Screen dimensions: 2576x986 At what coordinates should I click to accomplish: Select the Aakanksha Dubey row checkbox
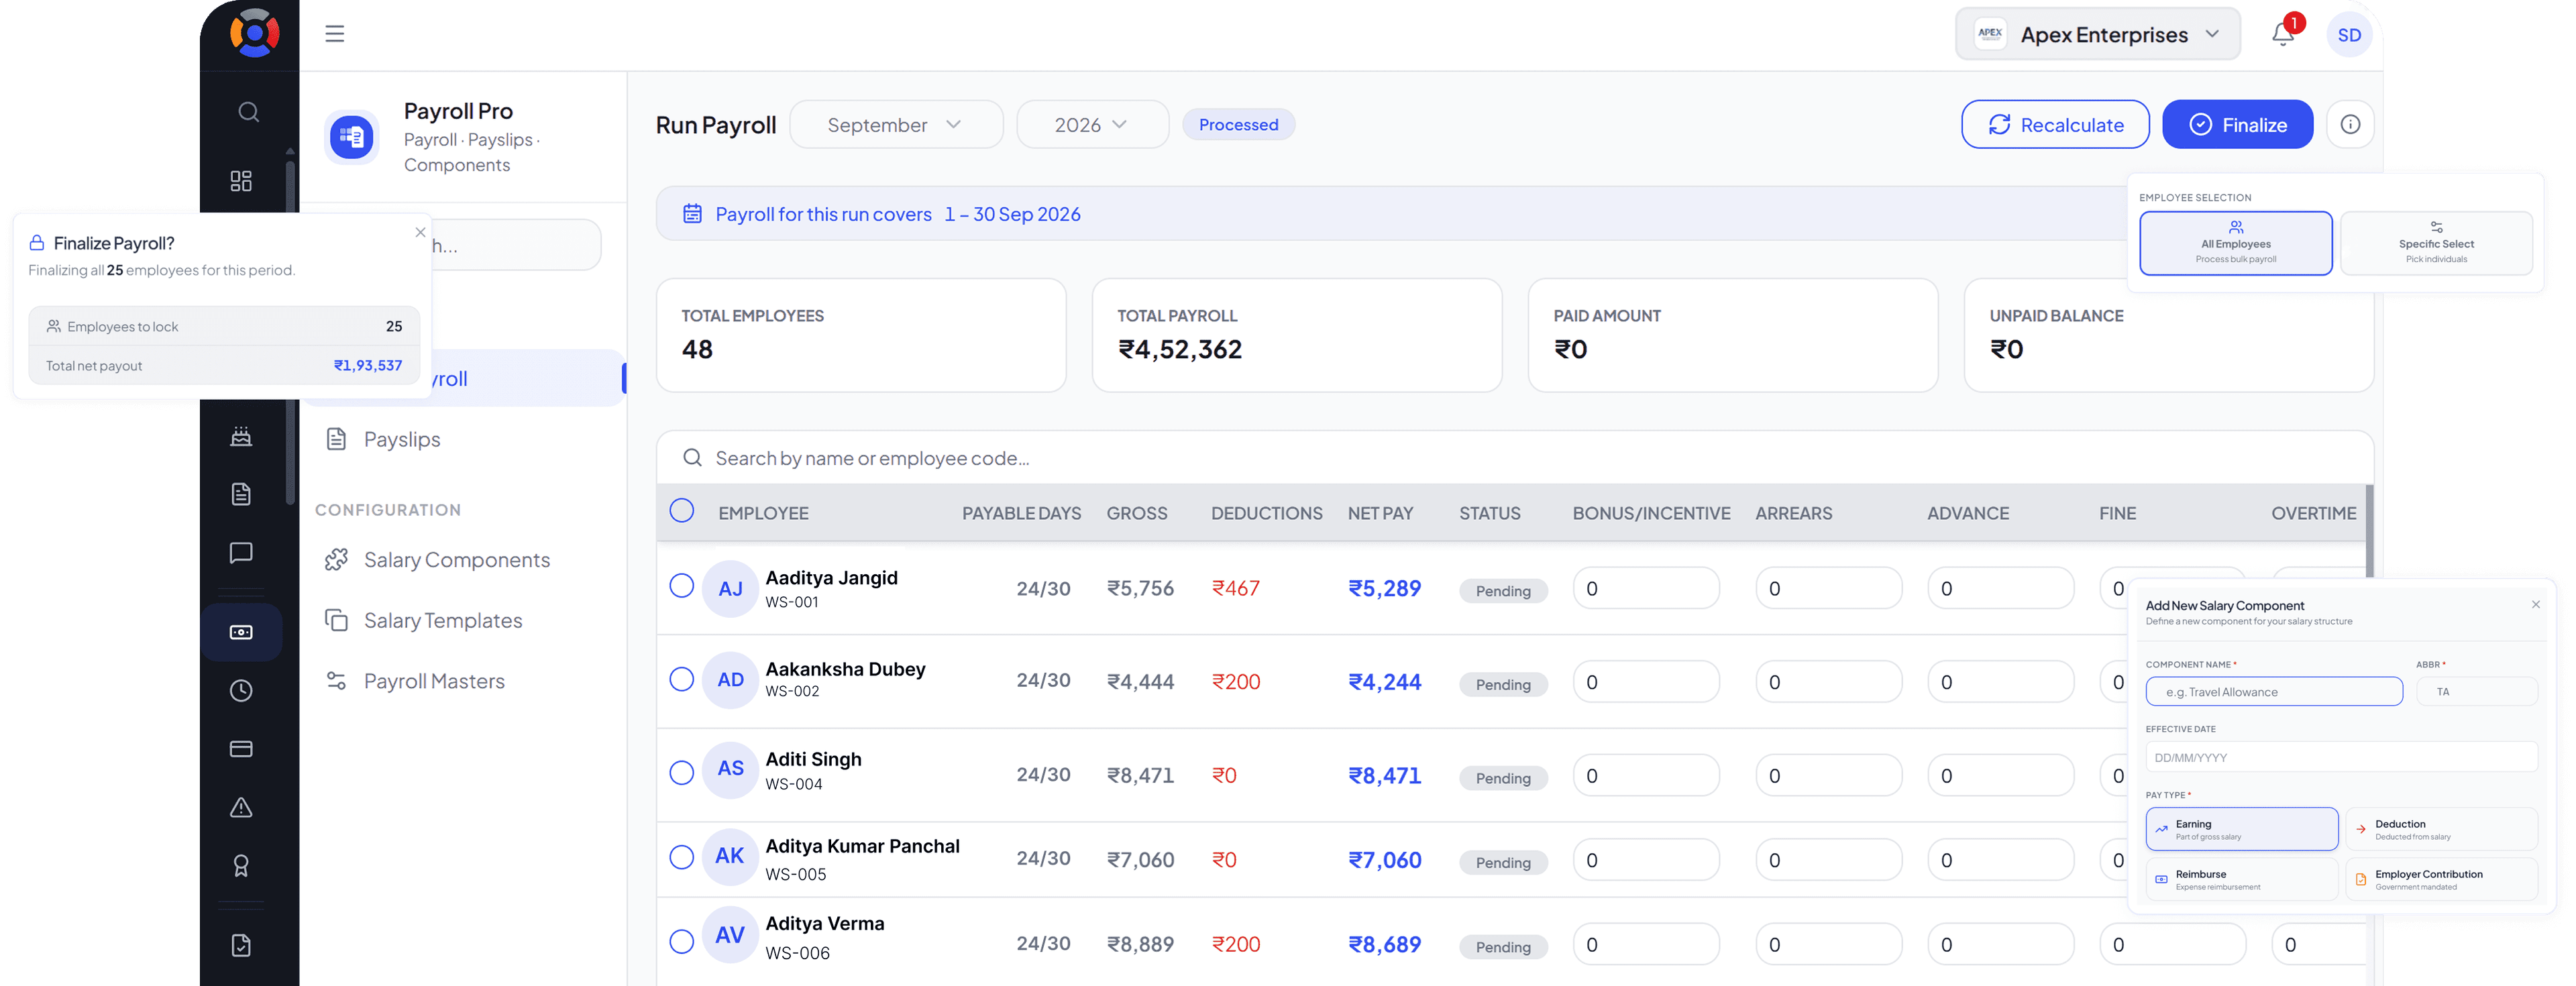click(682, 680)
